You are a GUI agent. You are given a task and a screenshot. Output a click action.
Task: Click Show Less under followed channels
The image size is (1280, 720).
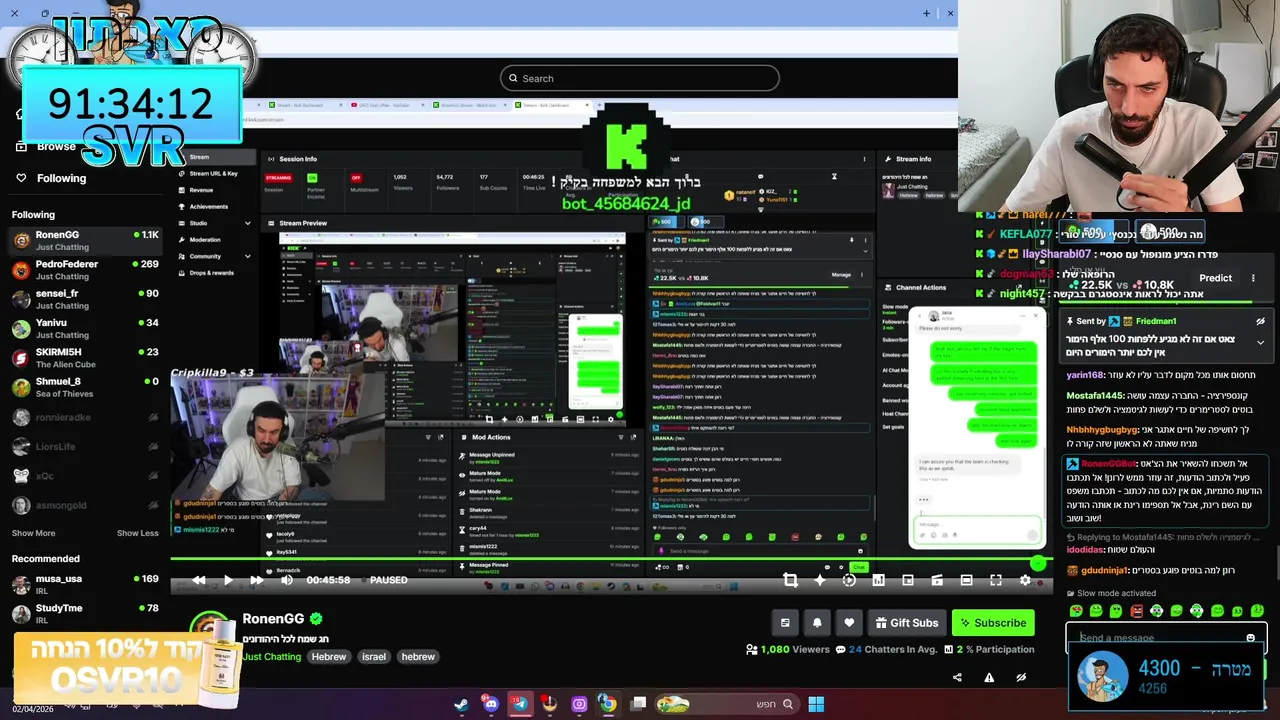coord(138,533)
